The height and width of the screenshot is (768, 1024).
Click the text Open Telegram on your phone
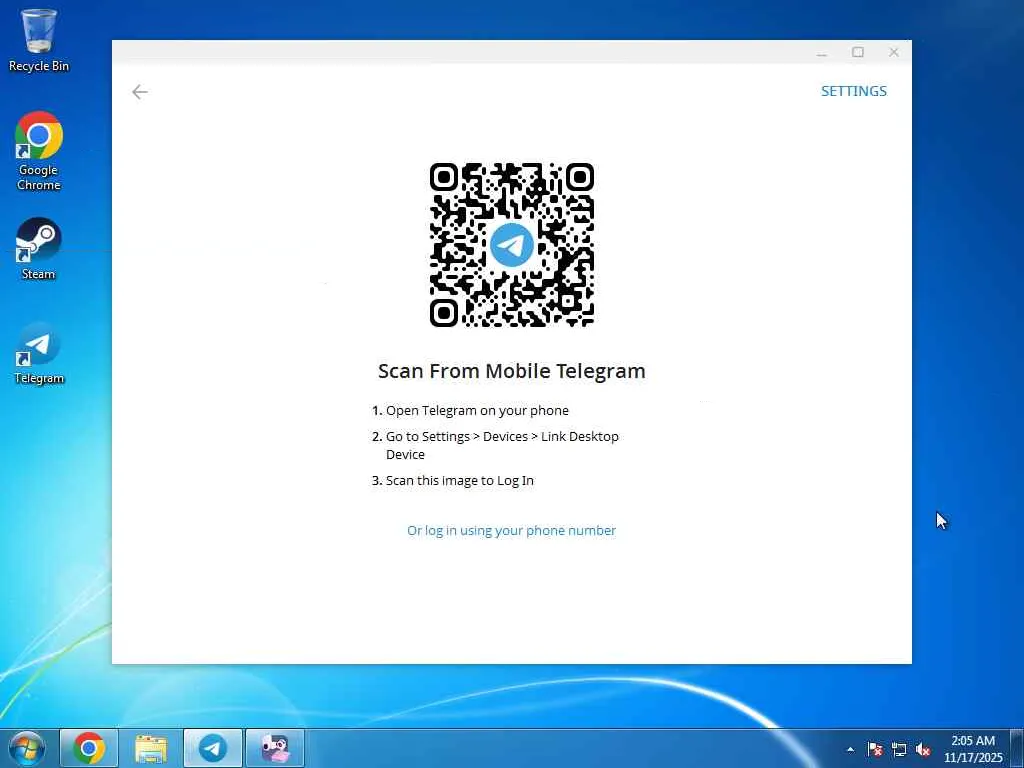tap(477, 410)
